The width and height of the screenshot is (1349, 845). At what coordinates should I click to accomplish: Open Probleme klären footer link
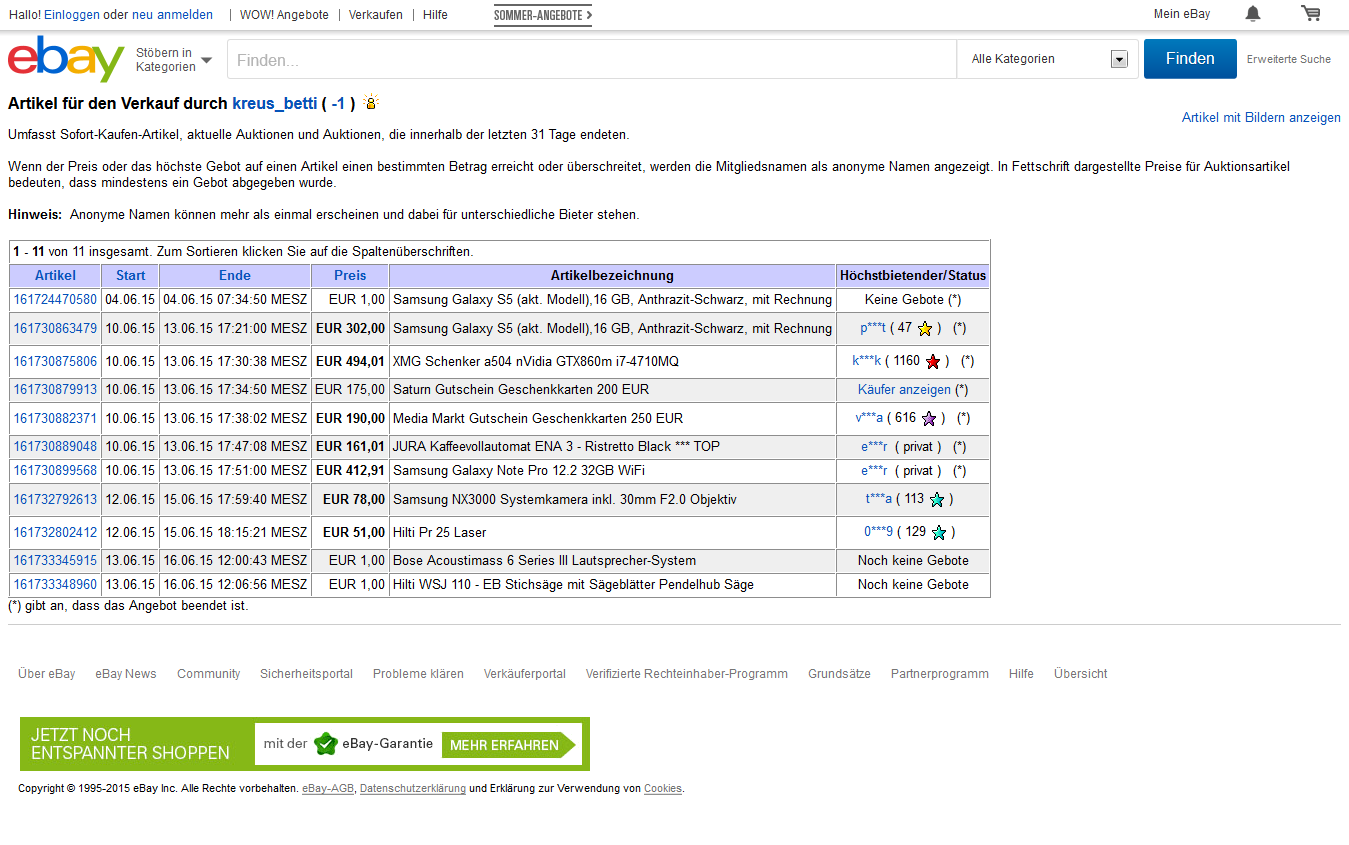tap(418, 674)
